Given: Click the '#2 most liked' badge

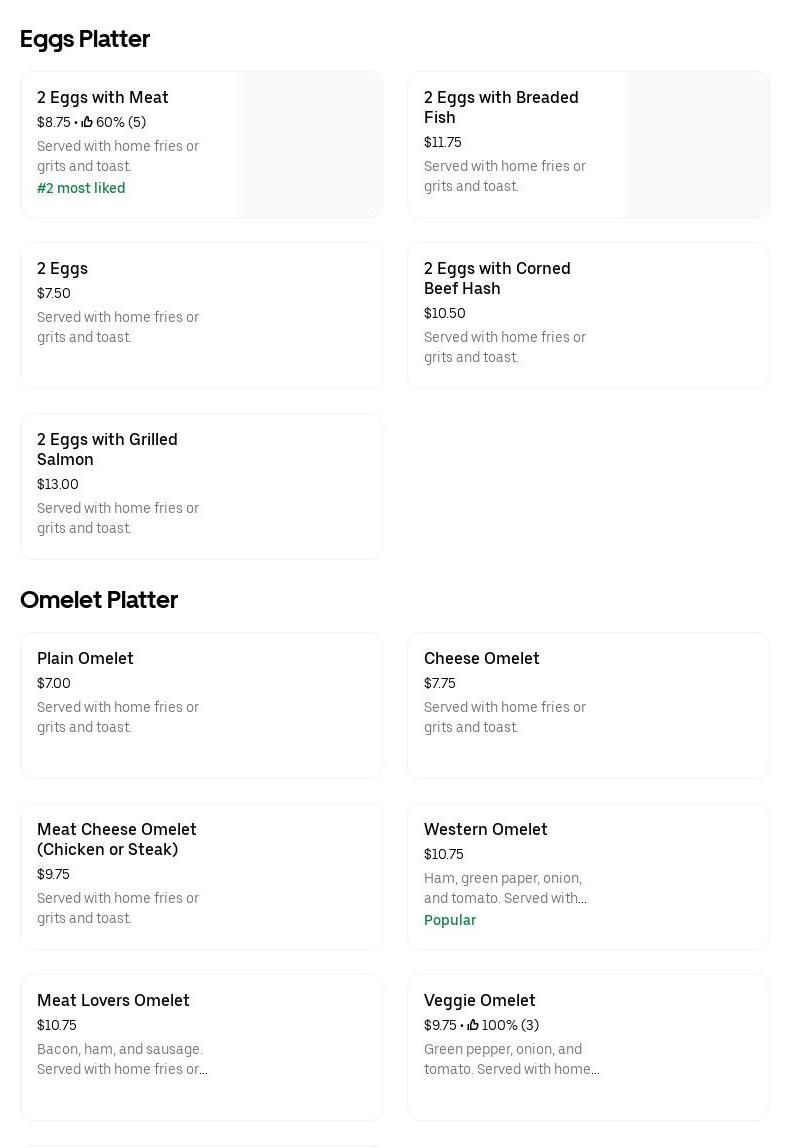Looking at the screenshot, I should 81,188.
